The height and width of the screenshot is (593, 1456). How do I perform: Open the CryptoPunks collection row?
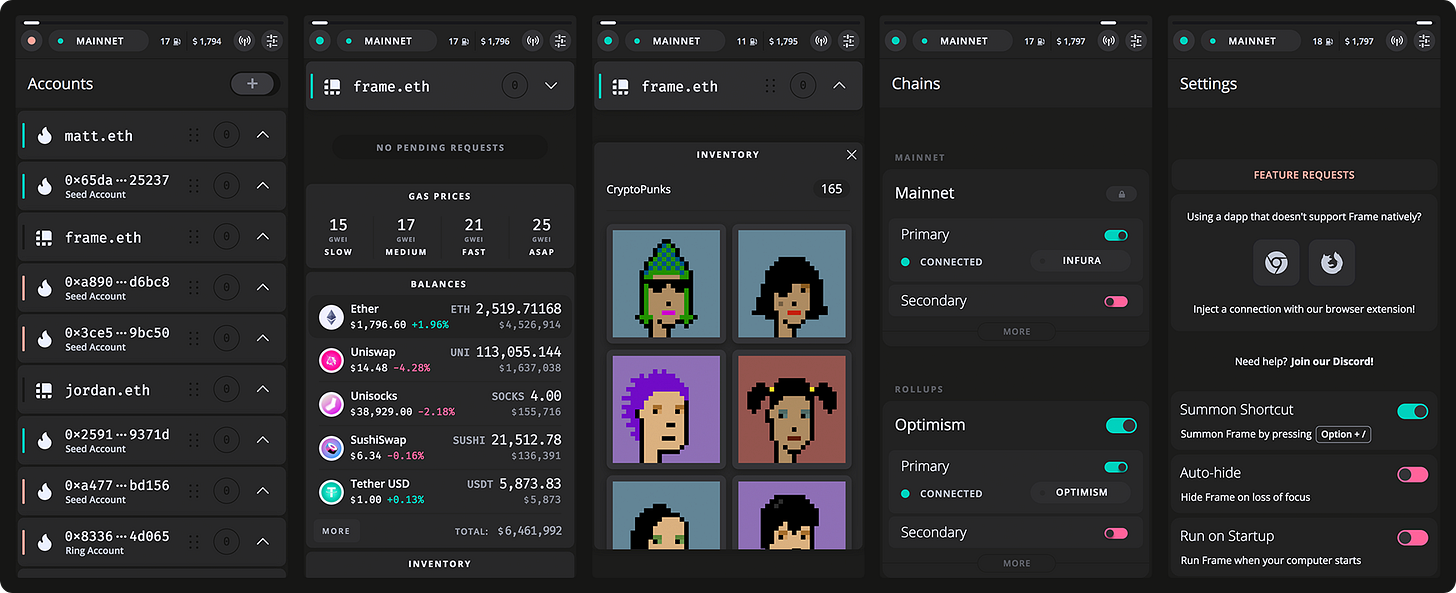tap(727, 189)
